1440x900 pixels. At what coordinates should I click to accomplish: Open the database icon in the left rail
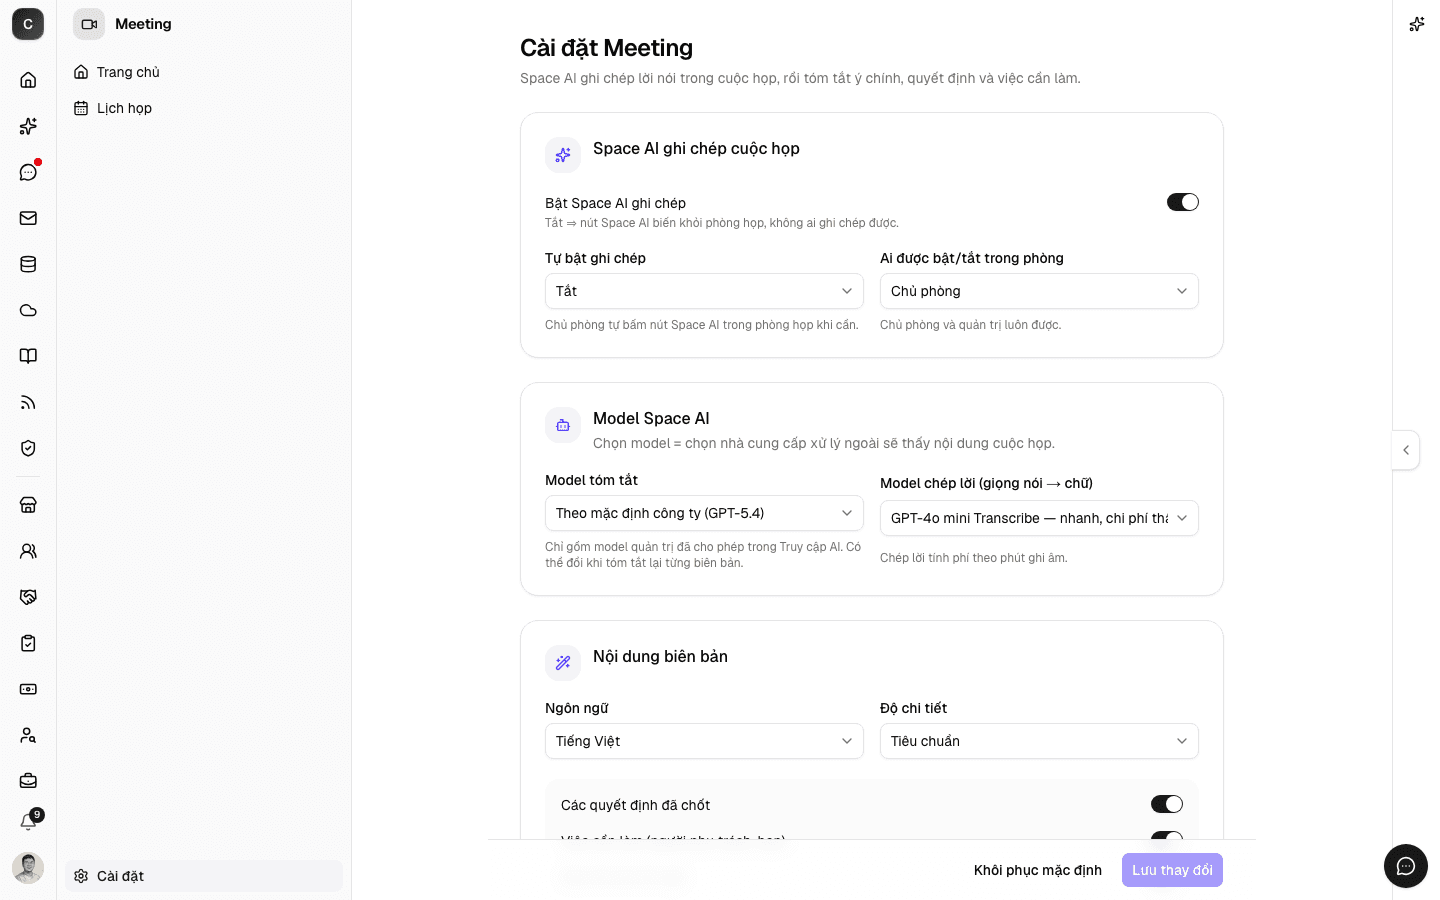28,264
